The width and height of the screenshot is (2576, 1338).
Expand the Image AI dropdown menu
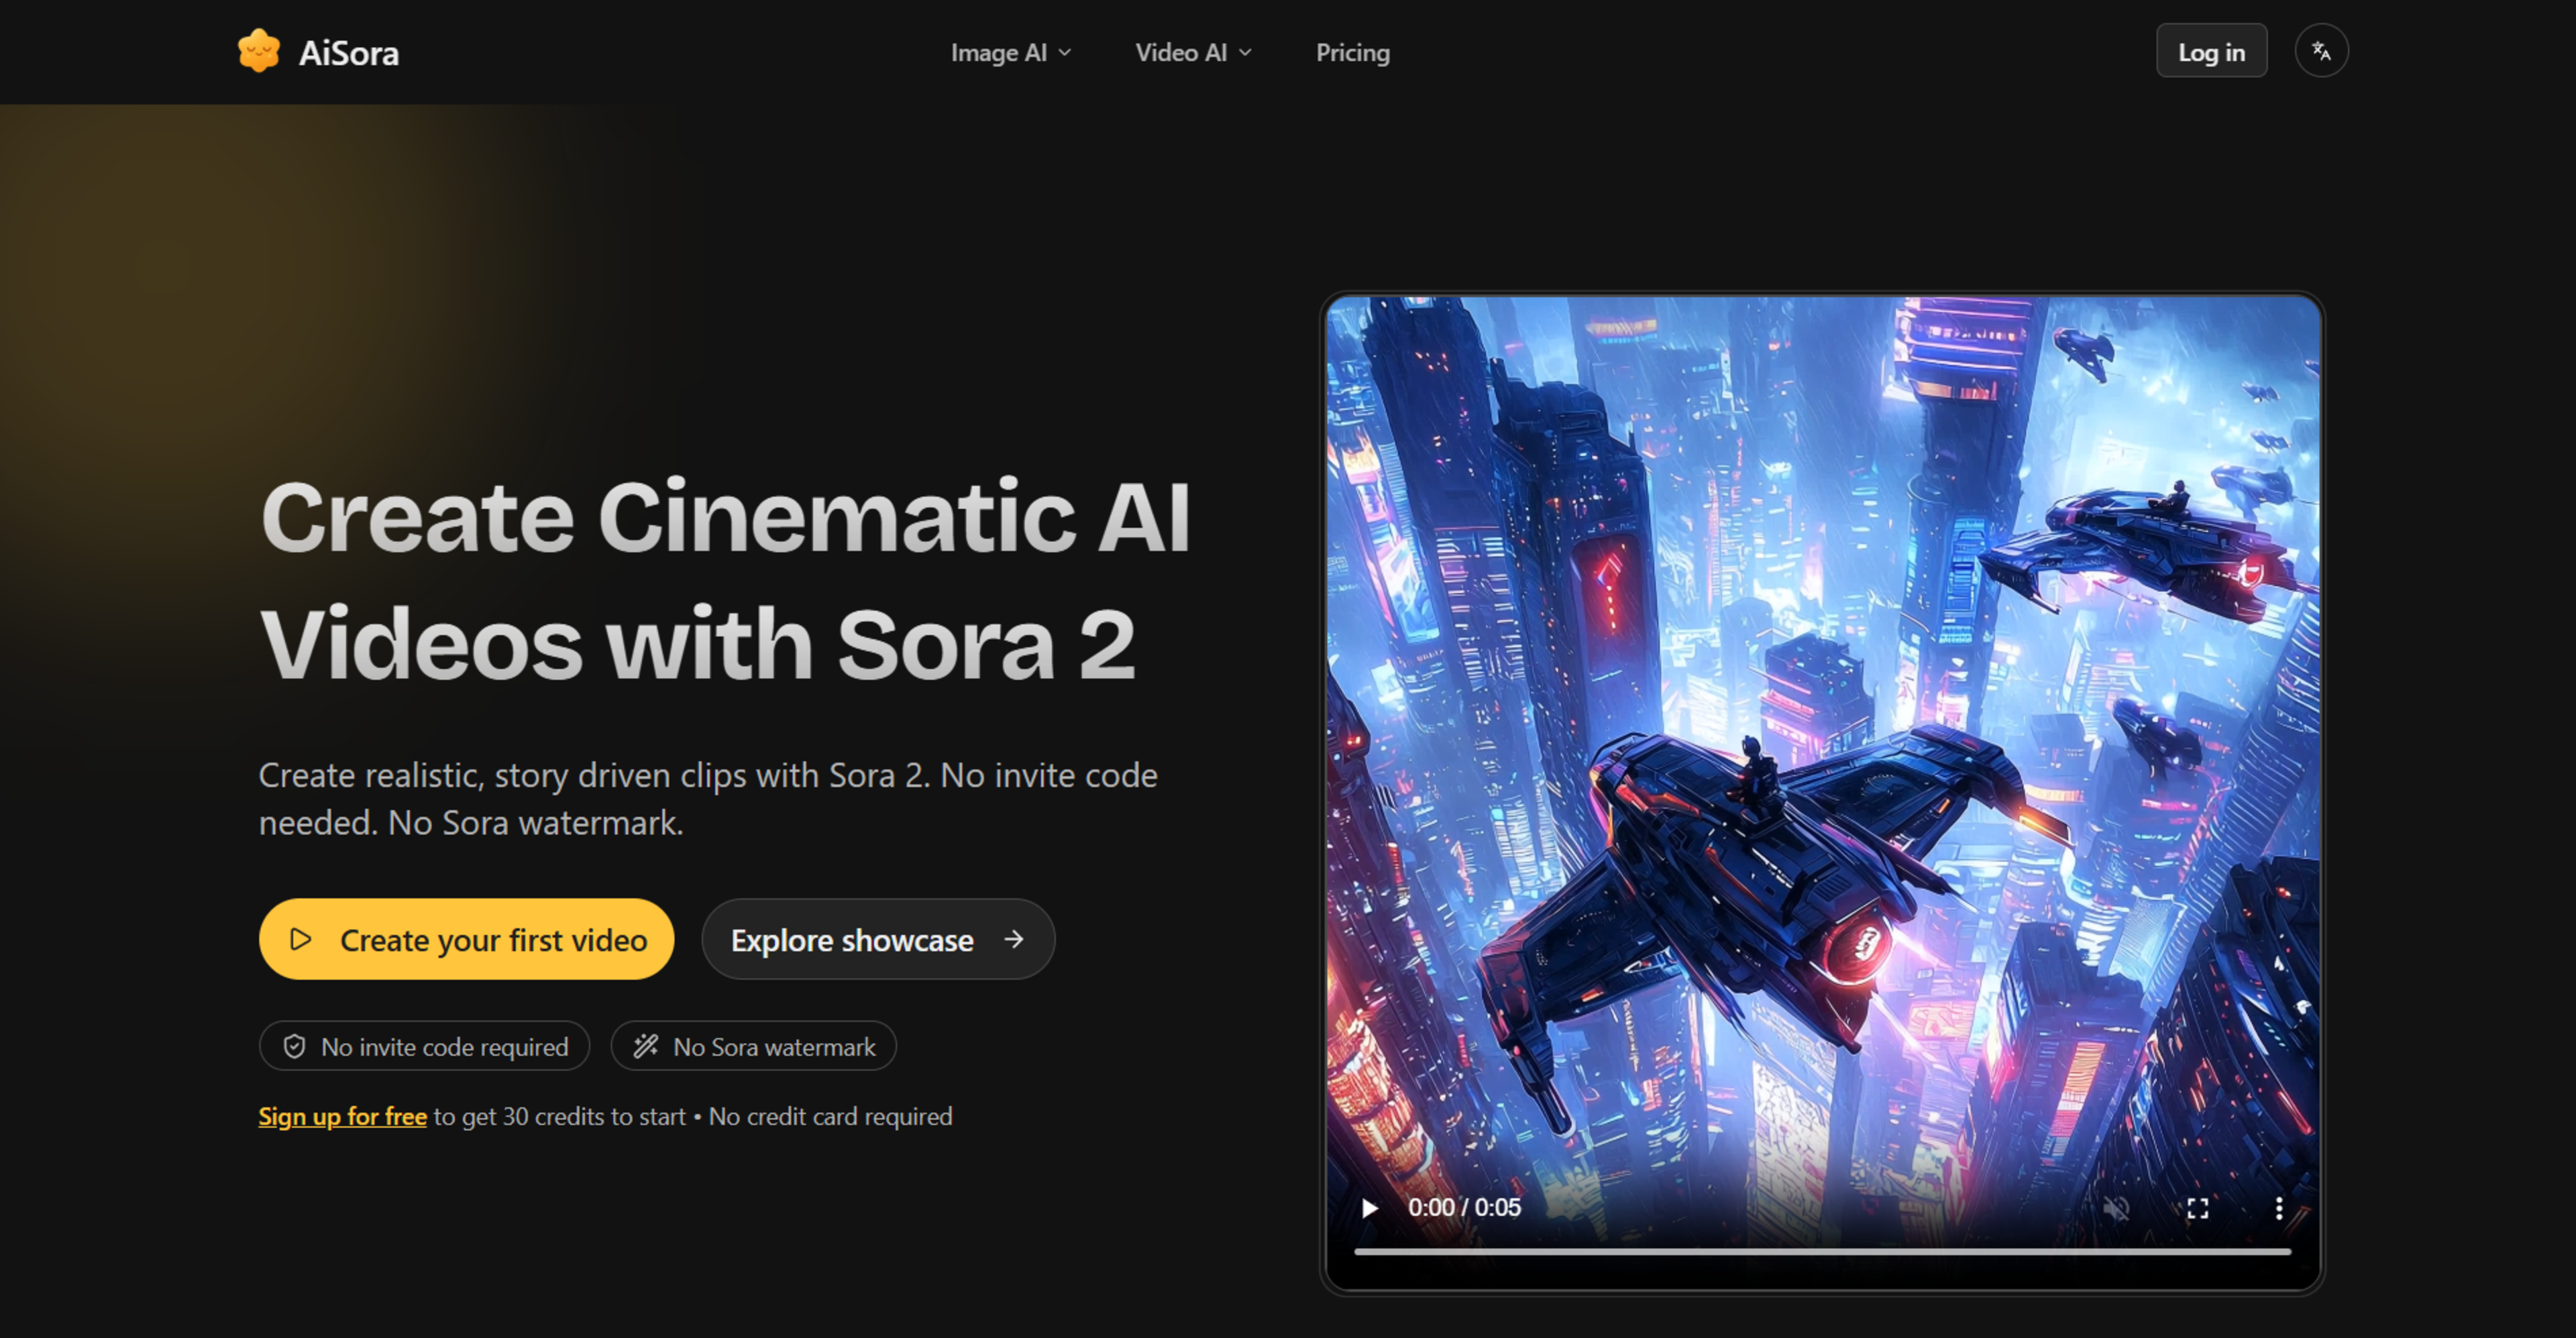pyautogui.click(x=1010, y=52)
